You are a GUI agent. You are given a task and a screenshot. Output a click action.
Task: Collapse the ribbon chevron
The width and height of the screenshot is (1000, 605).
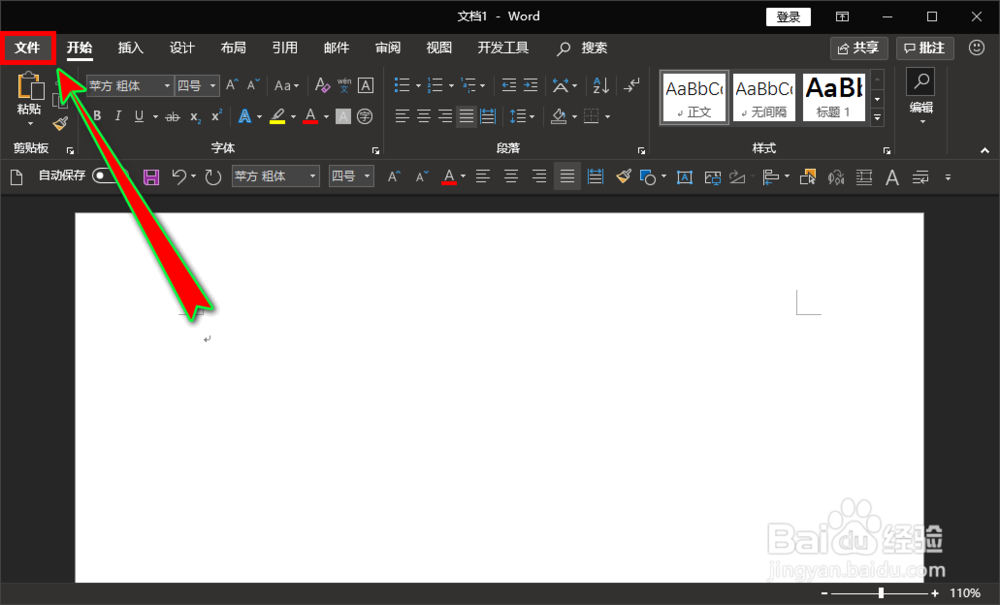(985, 150)
